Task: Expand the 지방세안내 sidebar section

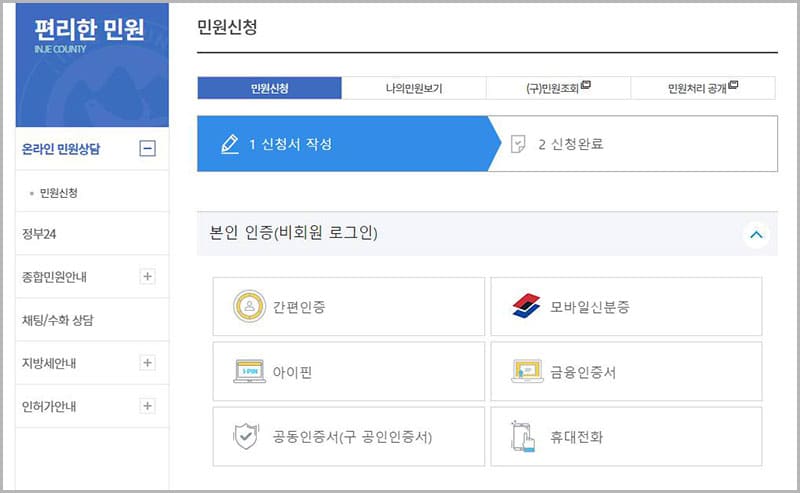Action: pyautogui.click(x=148, y=362)
